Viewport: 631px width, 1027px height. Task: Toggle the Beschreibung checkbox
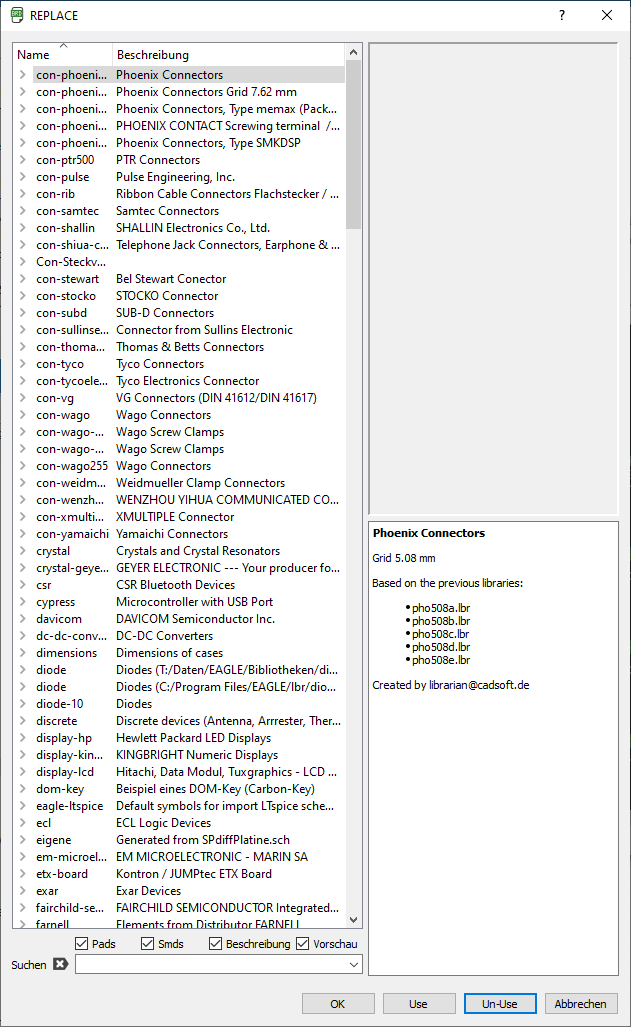coord(216,944)
